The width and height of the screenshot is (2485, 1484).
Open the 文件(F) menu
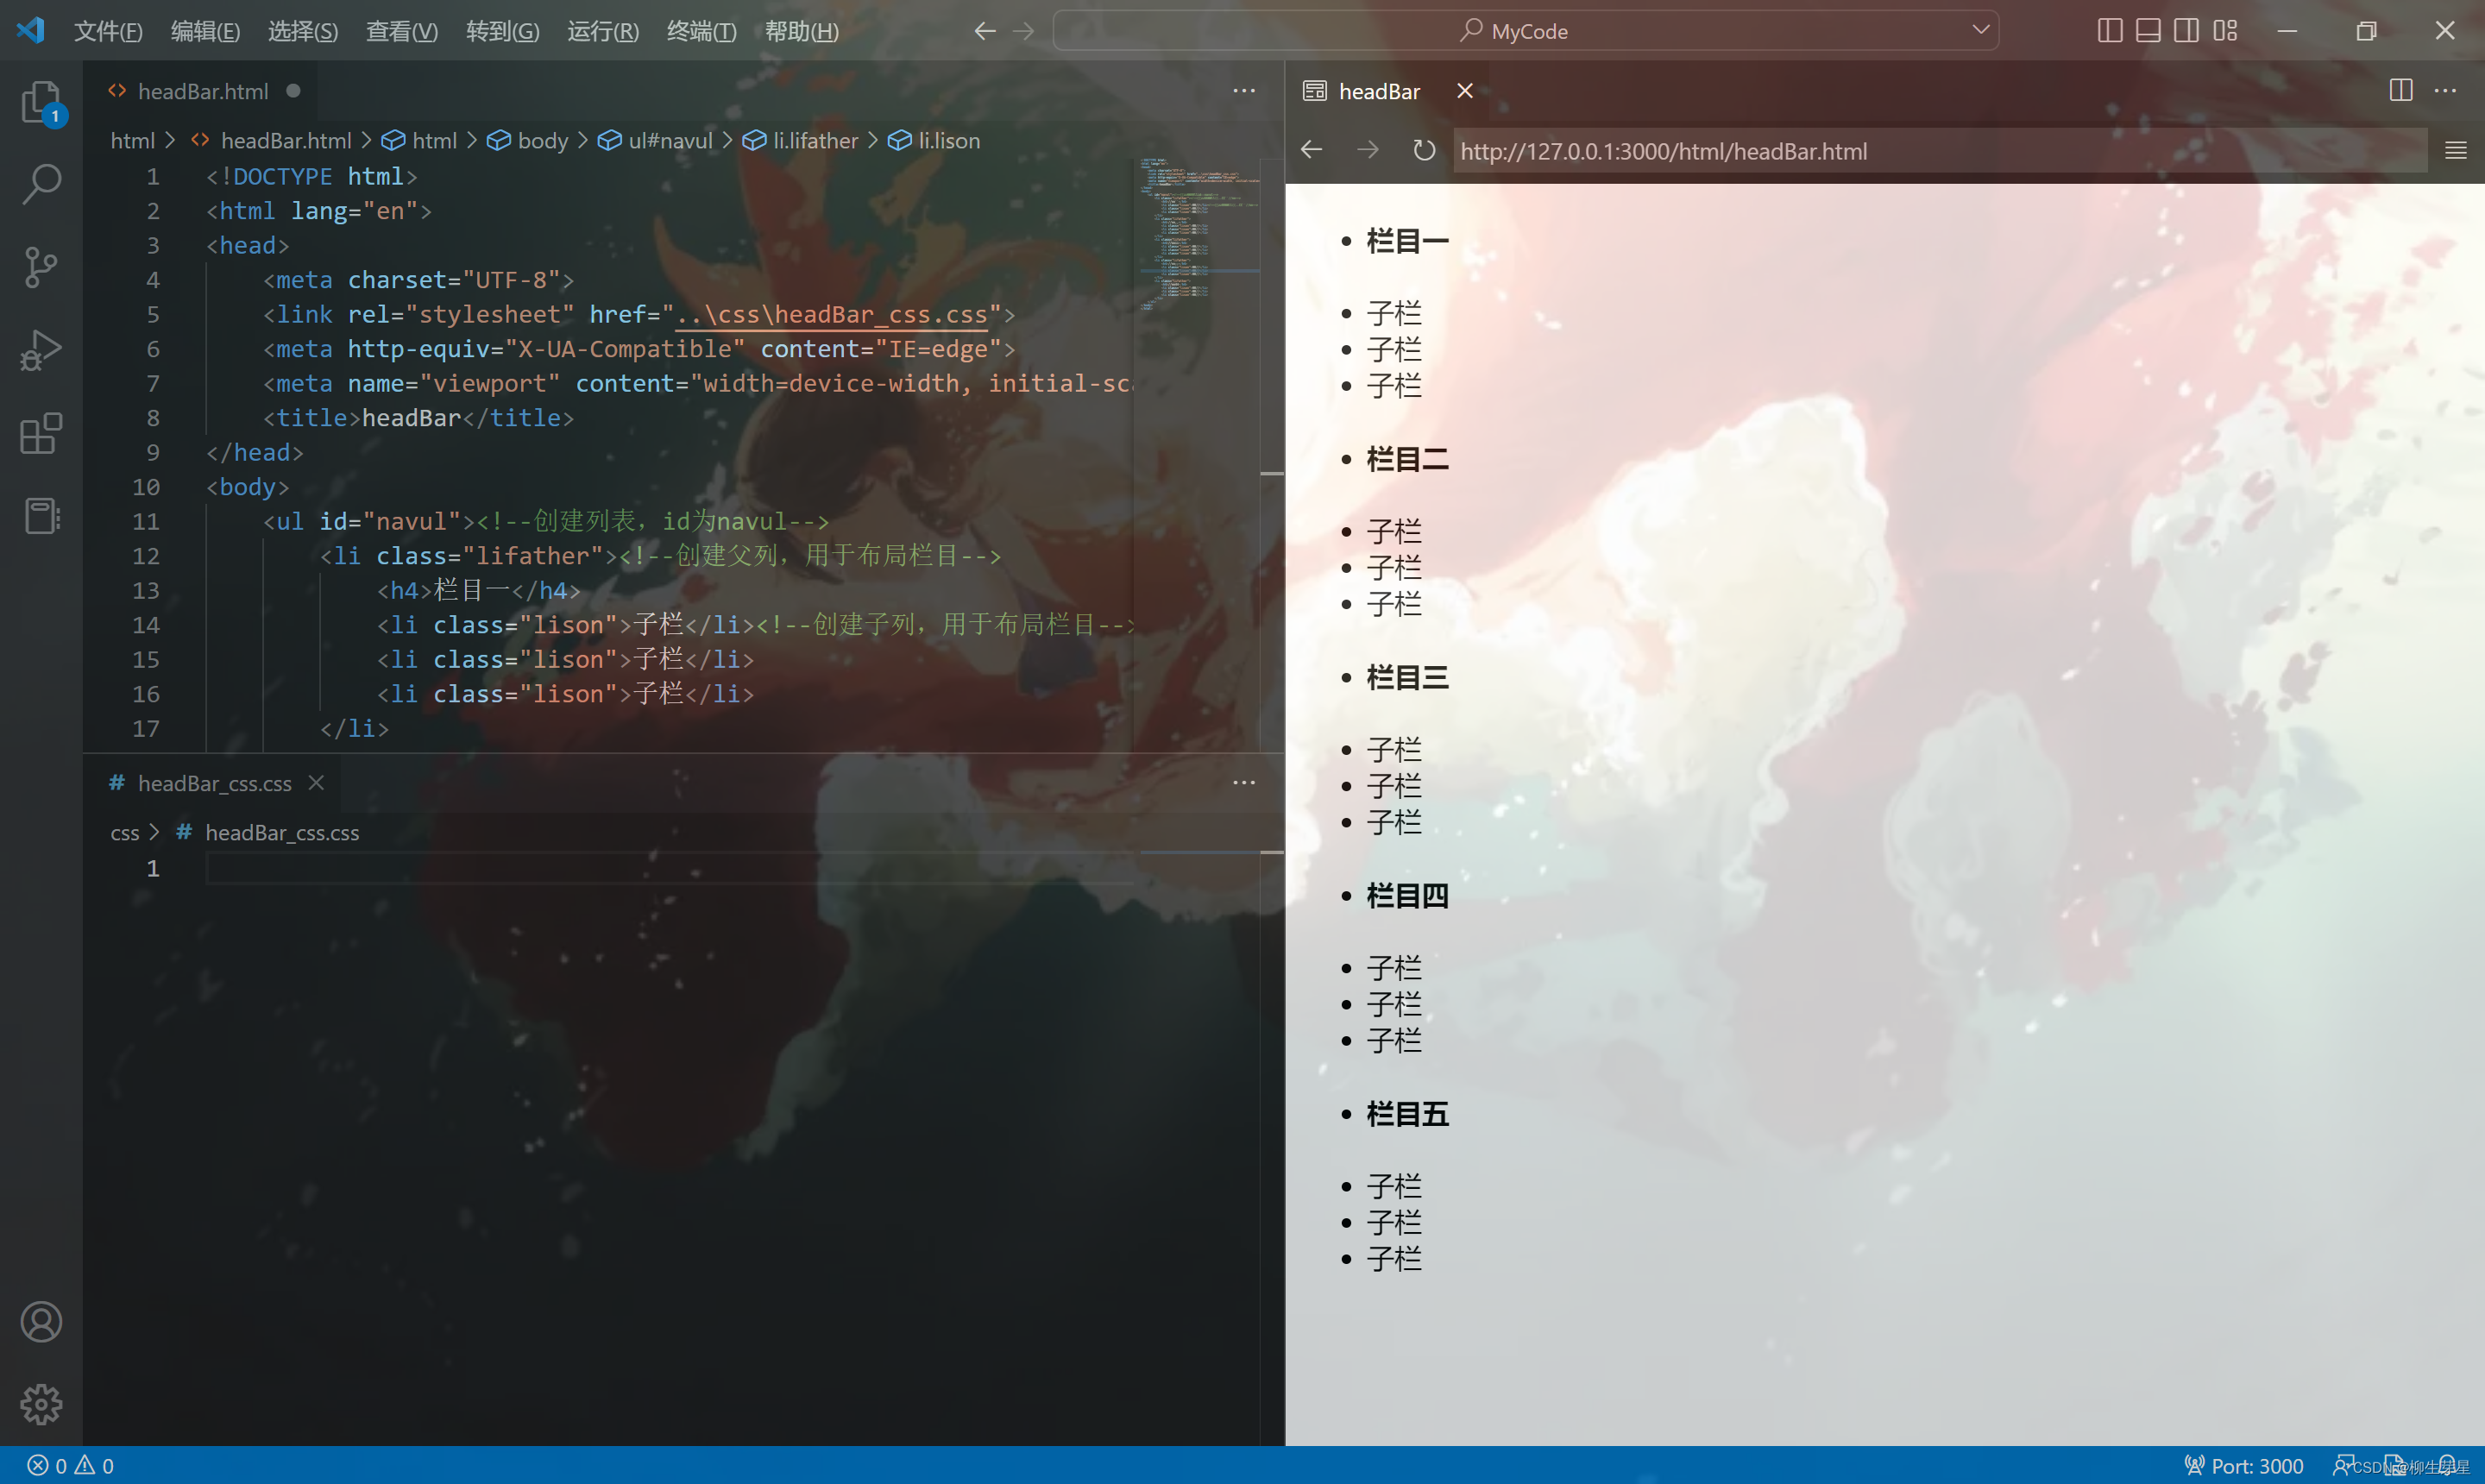click(x=108, y=31)
